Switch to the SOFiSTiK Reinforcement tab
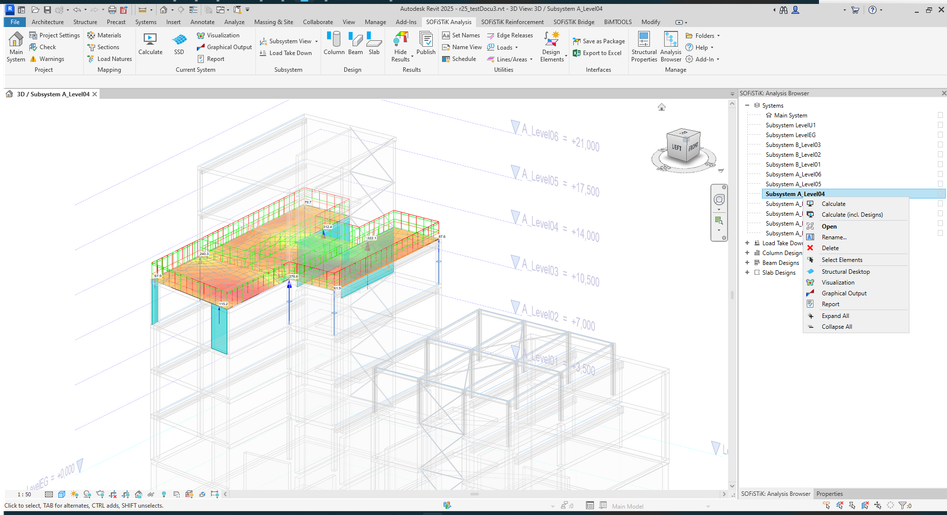The height and width of the screenshot is (515, 947). [x=512, y=22]
